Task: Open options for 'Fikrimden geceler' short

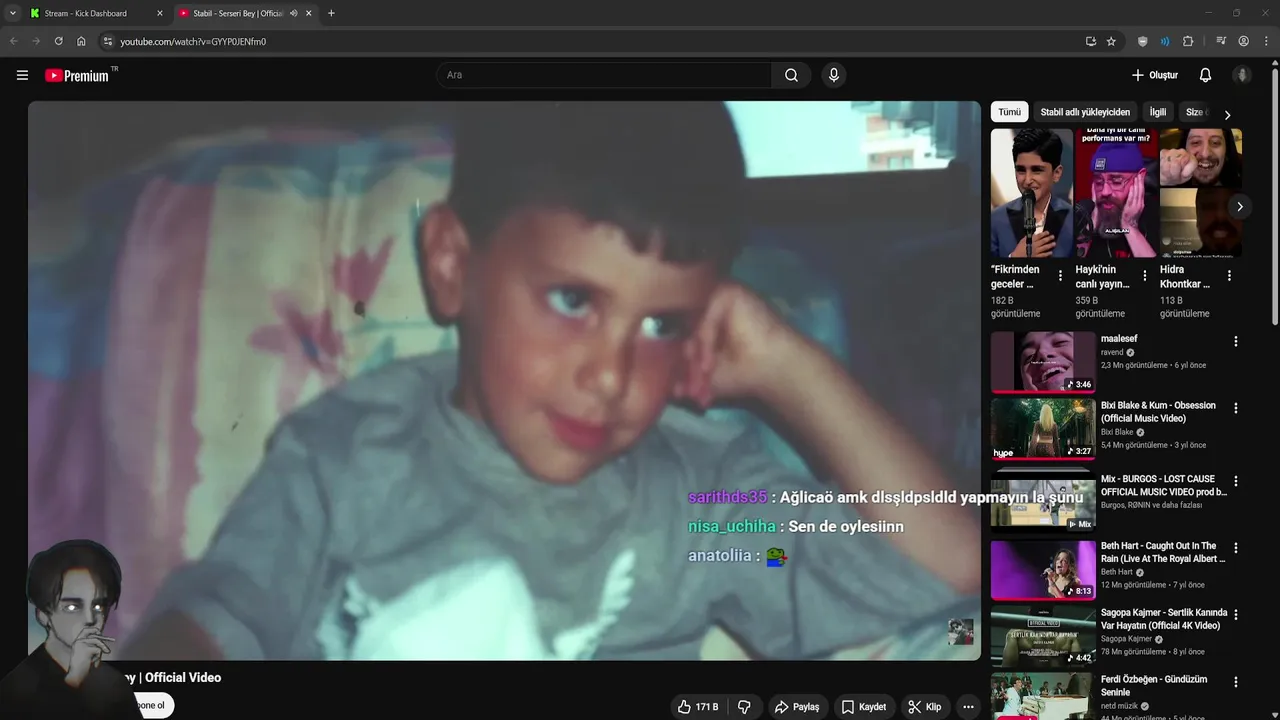Action: (1060, 275)
